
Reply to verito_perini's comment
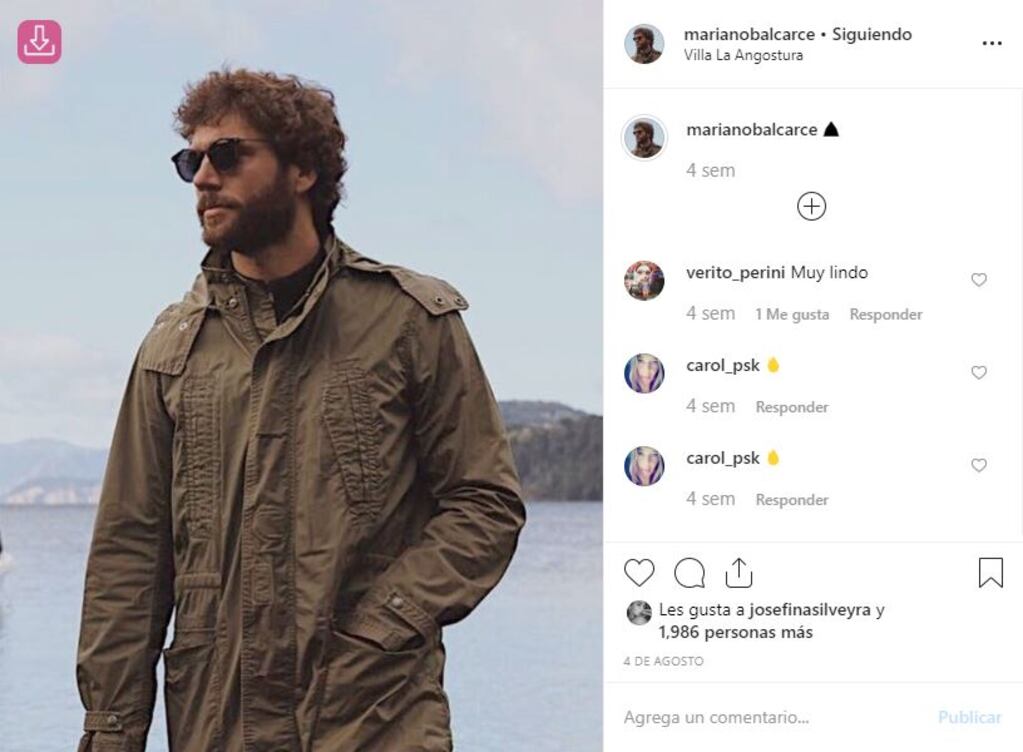click(885, 314)
